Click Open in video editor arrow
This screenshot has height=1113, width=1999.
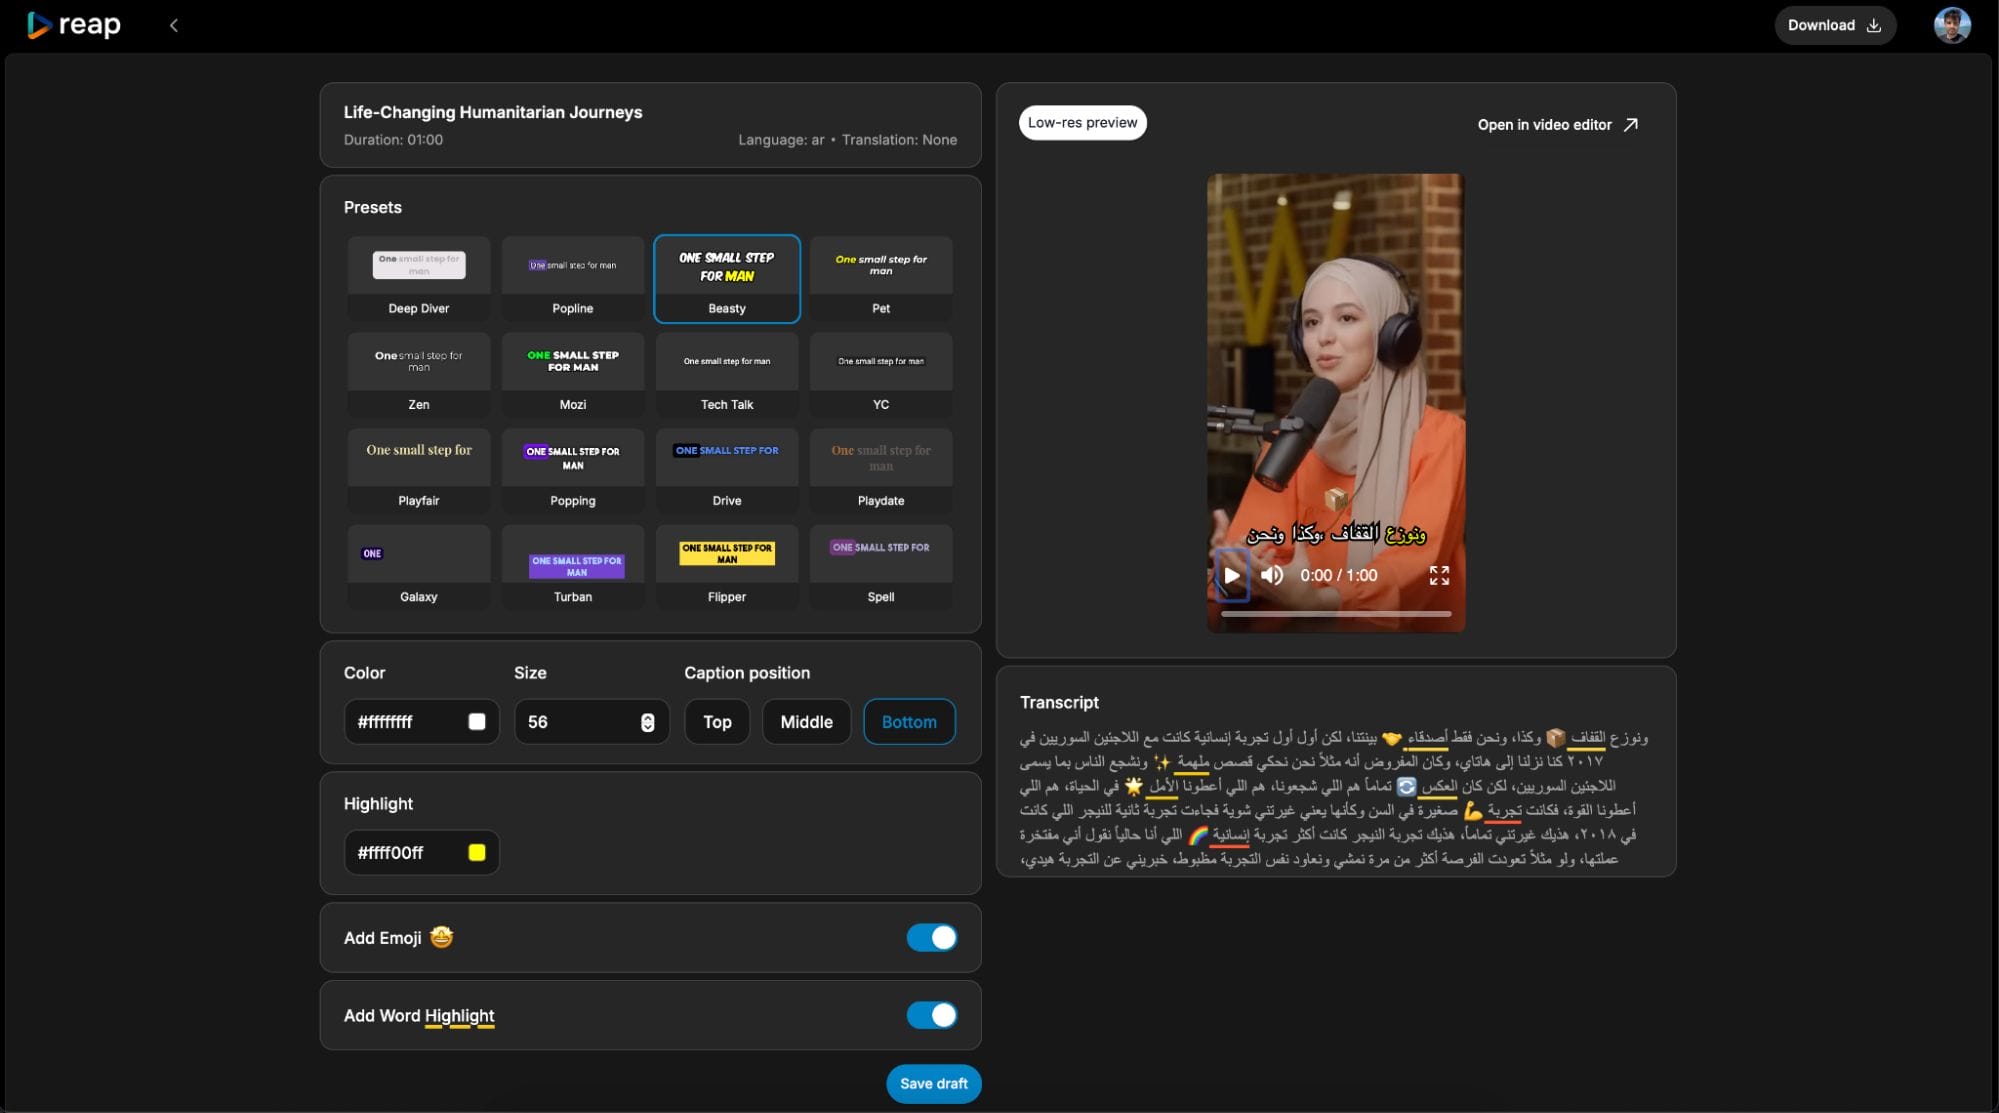click(x=1631, y=124)
